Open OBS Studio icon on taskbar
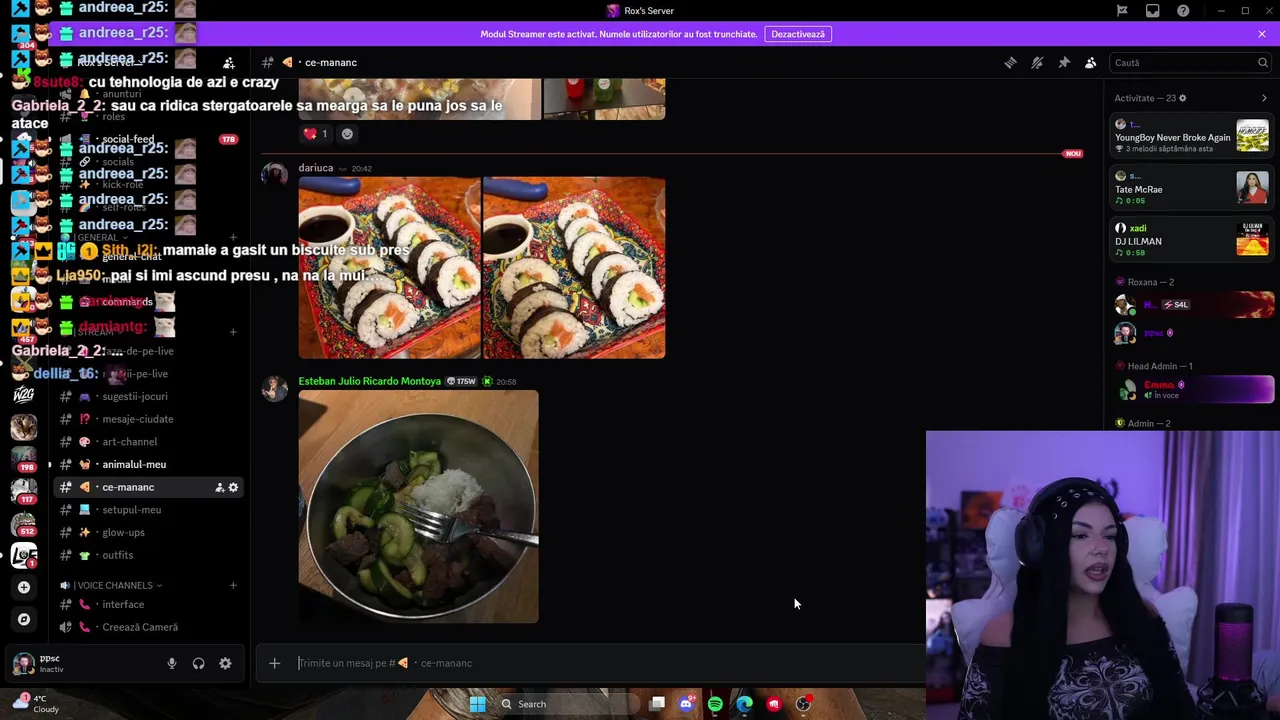Viewport: 1280px width, 720px height. tap(803, 704)
